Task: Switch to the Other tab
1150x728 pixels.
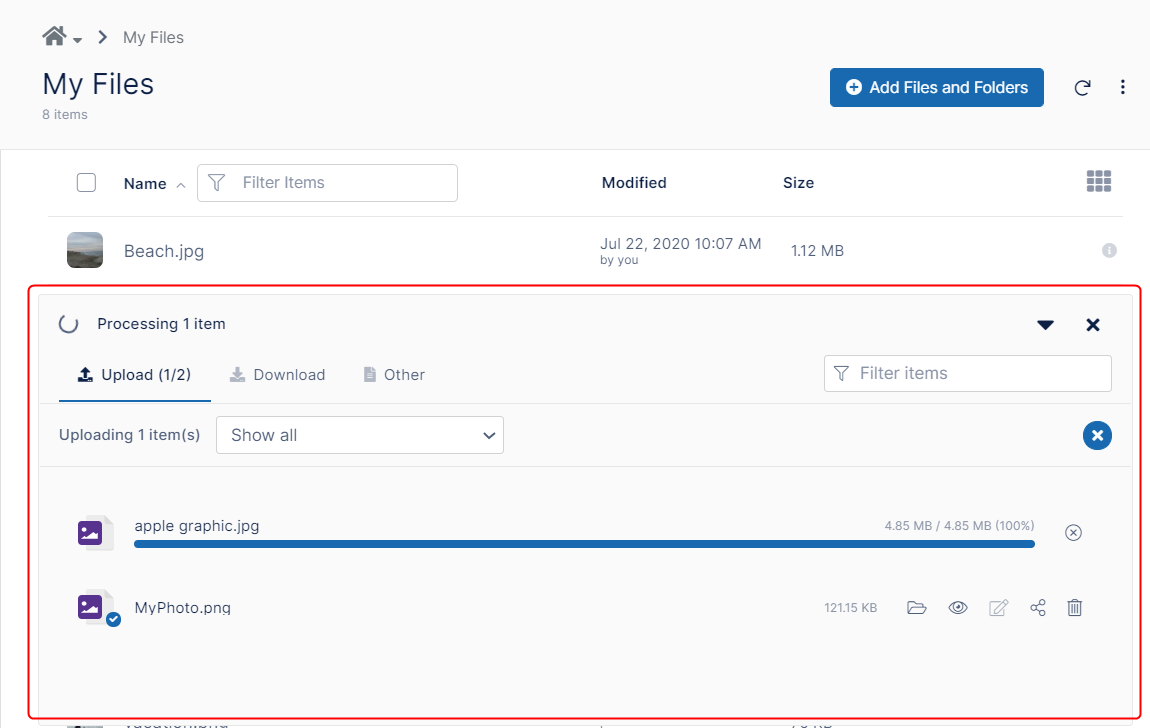Action: coord(394,375)
